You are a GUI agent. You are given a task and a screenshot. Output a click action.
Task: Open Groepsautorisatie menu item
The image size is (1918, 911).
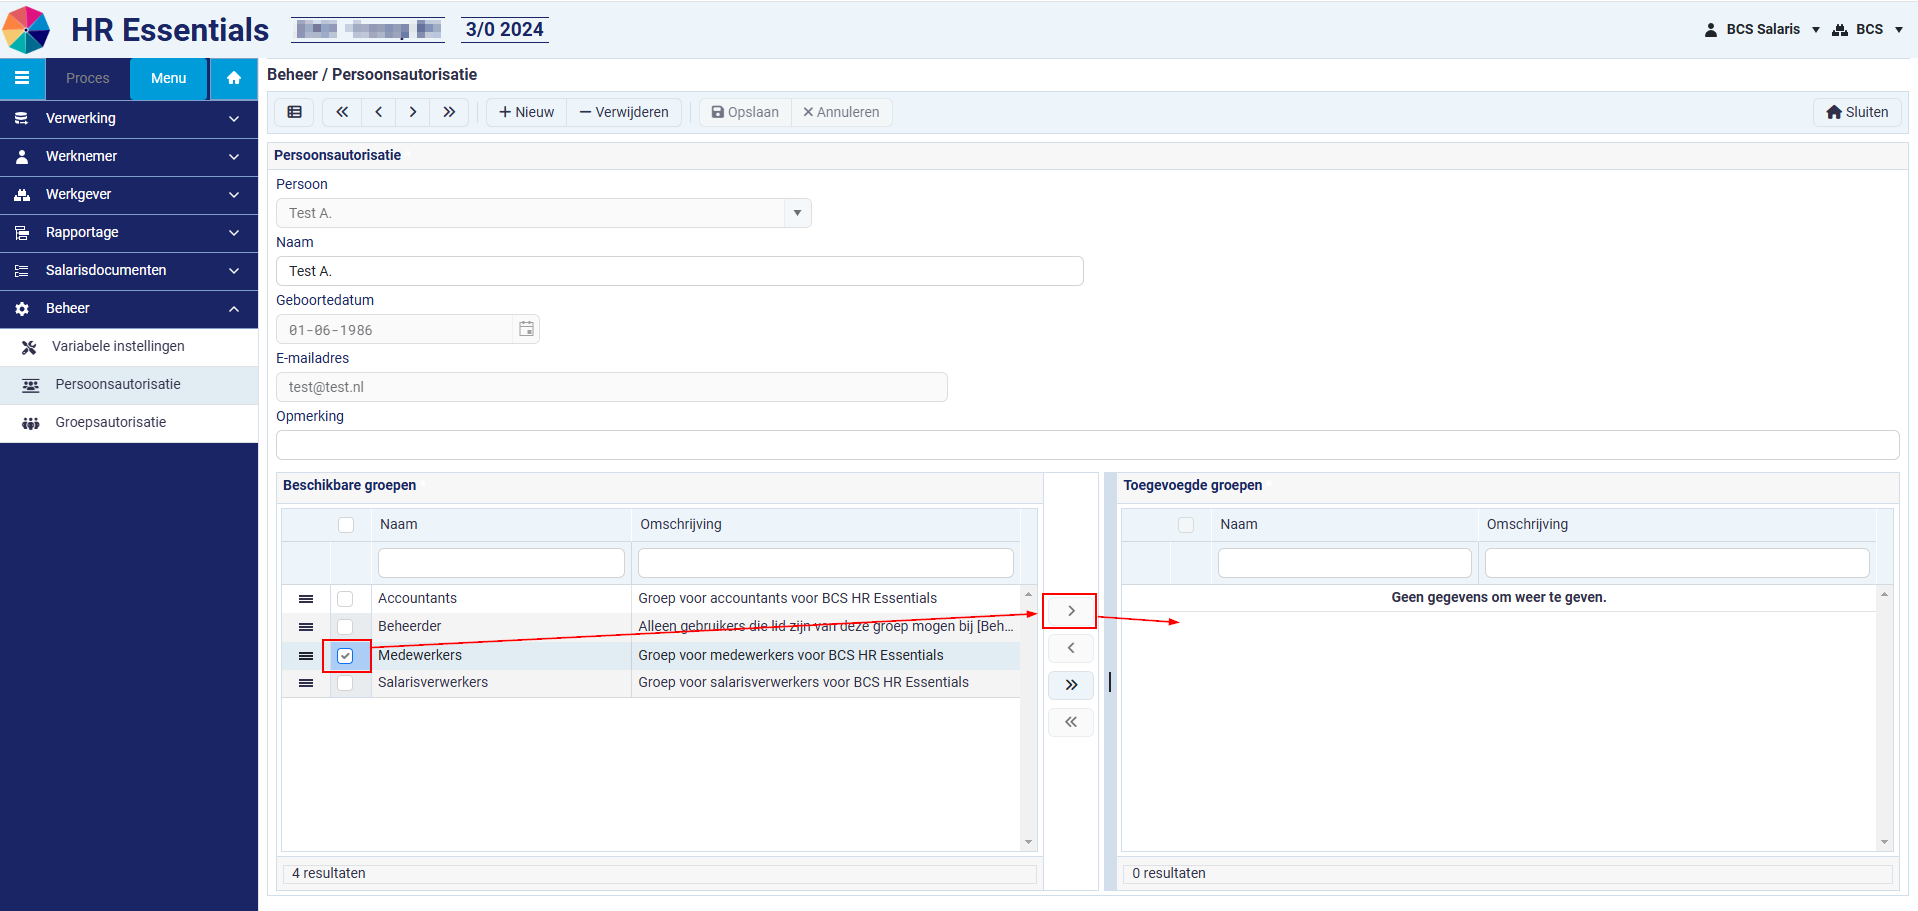[129, 422]
